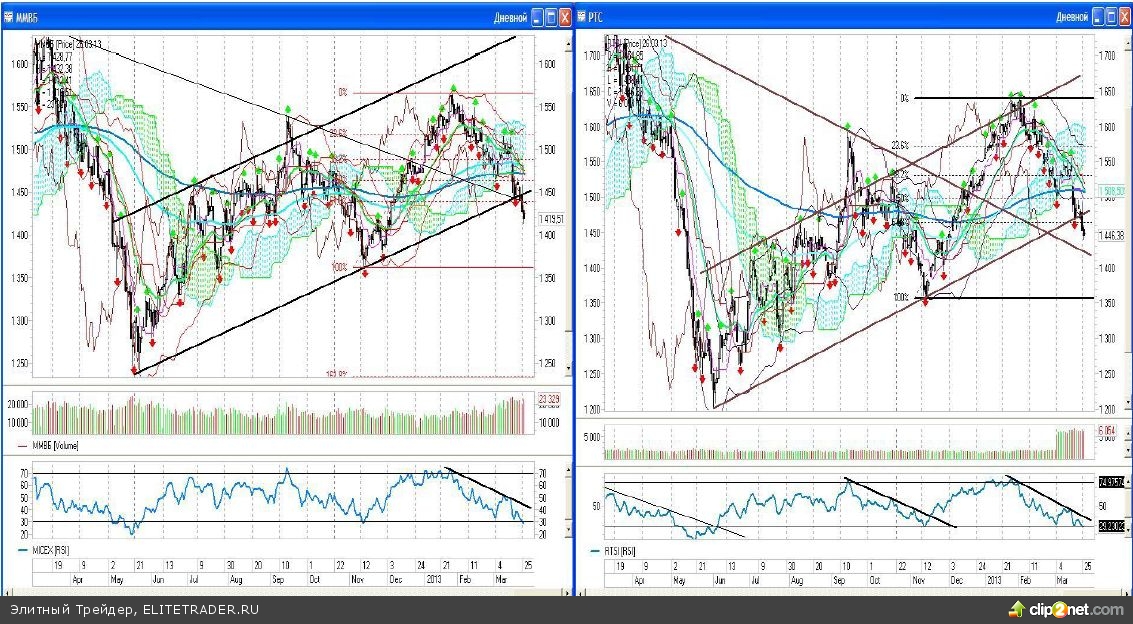Open the Дневной timeframe in РТС window
Screen dimensions: 1133x624
point(1071,17)
